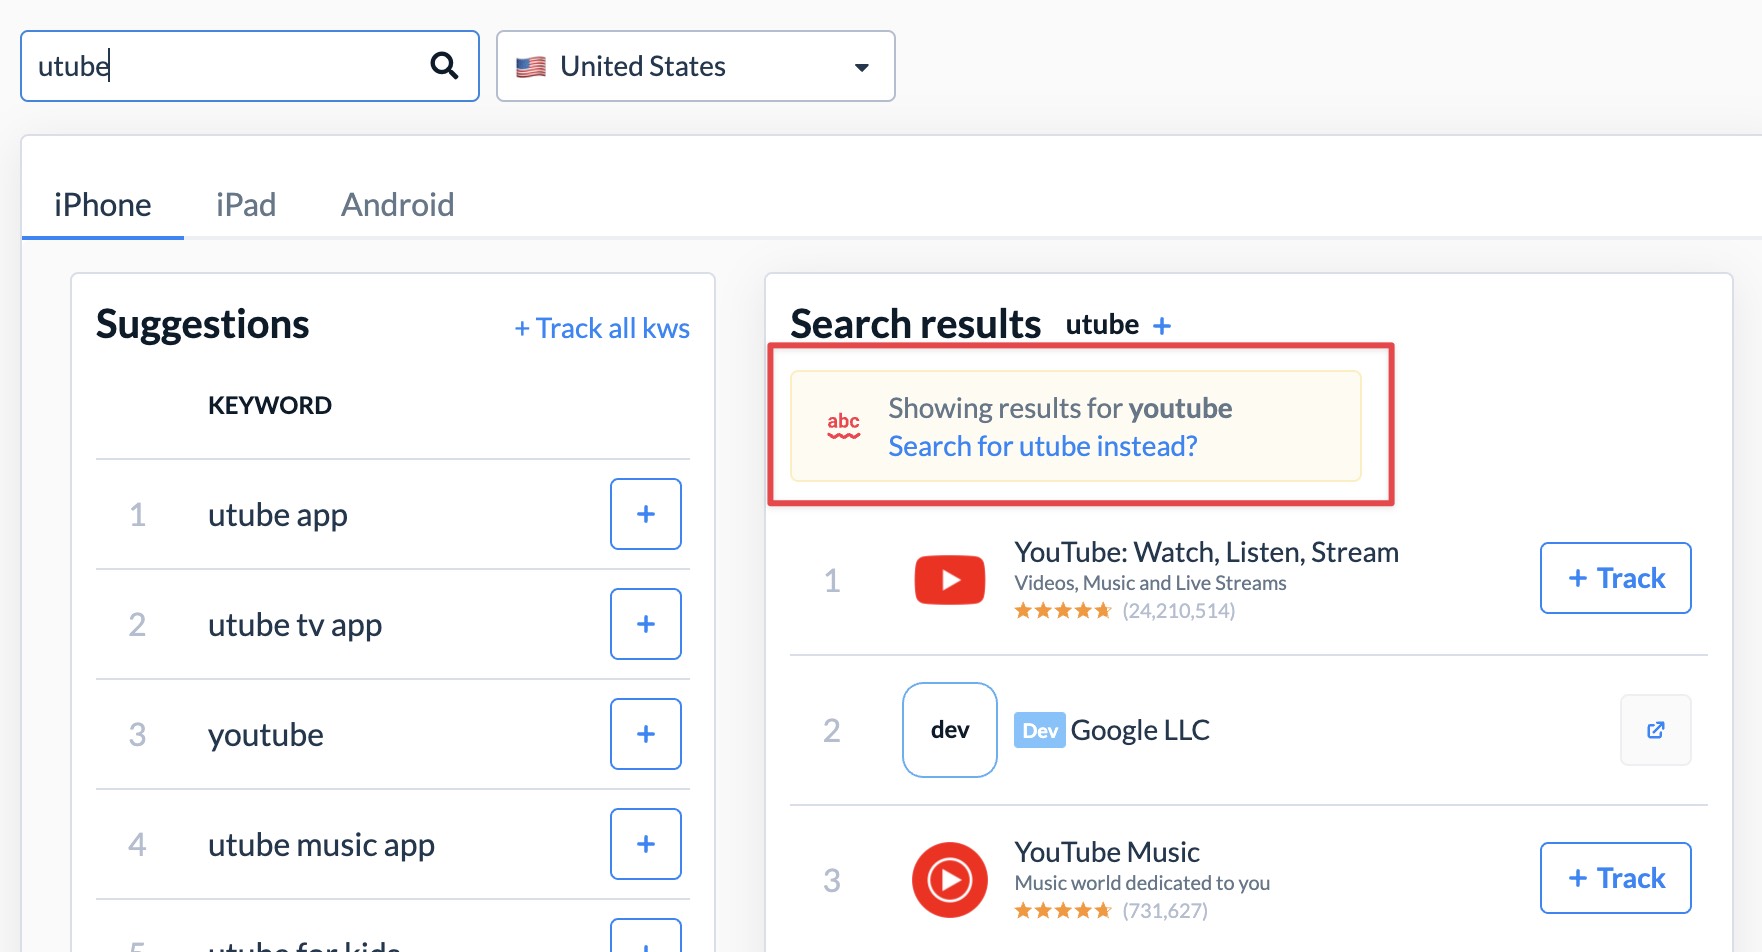The width and height of the screenshot is (1762, 952).
Task: Click the youtube suggestion text
Action: [x=266, y=735]
